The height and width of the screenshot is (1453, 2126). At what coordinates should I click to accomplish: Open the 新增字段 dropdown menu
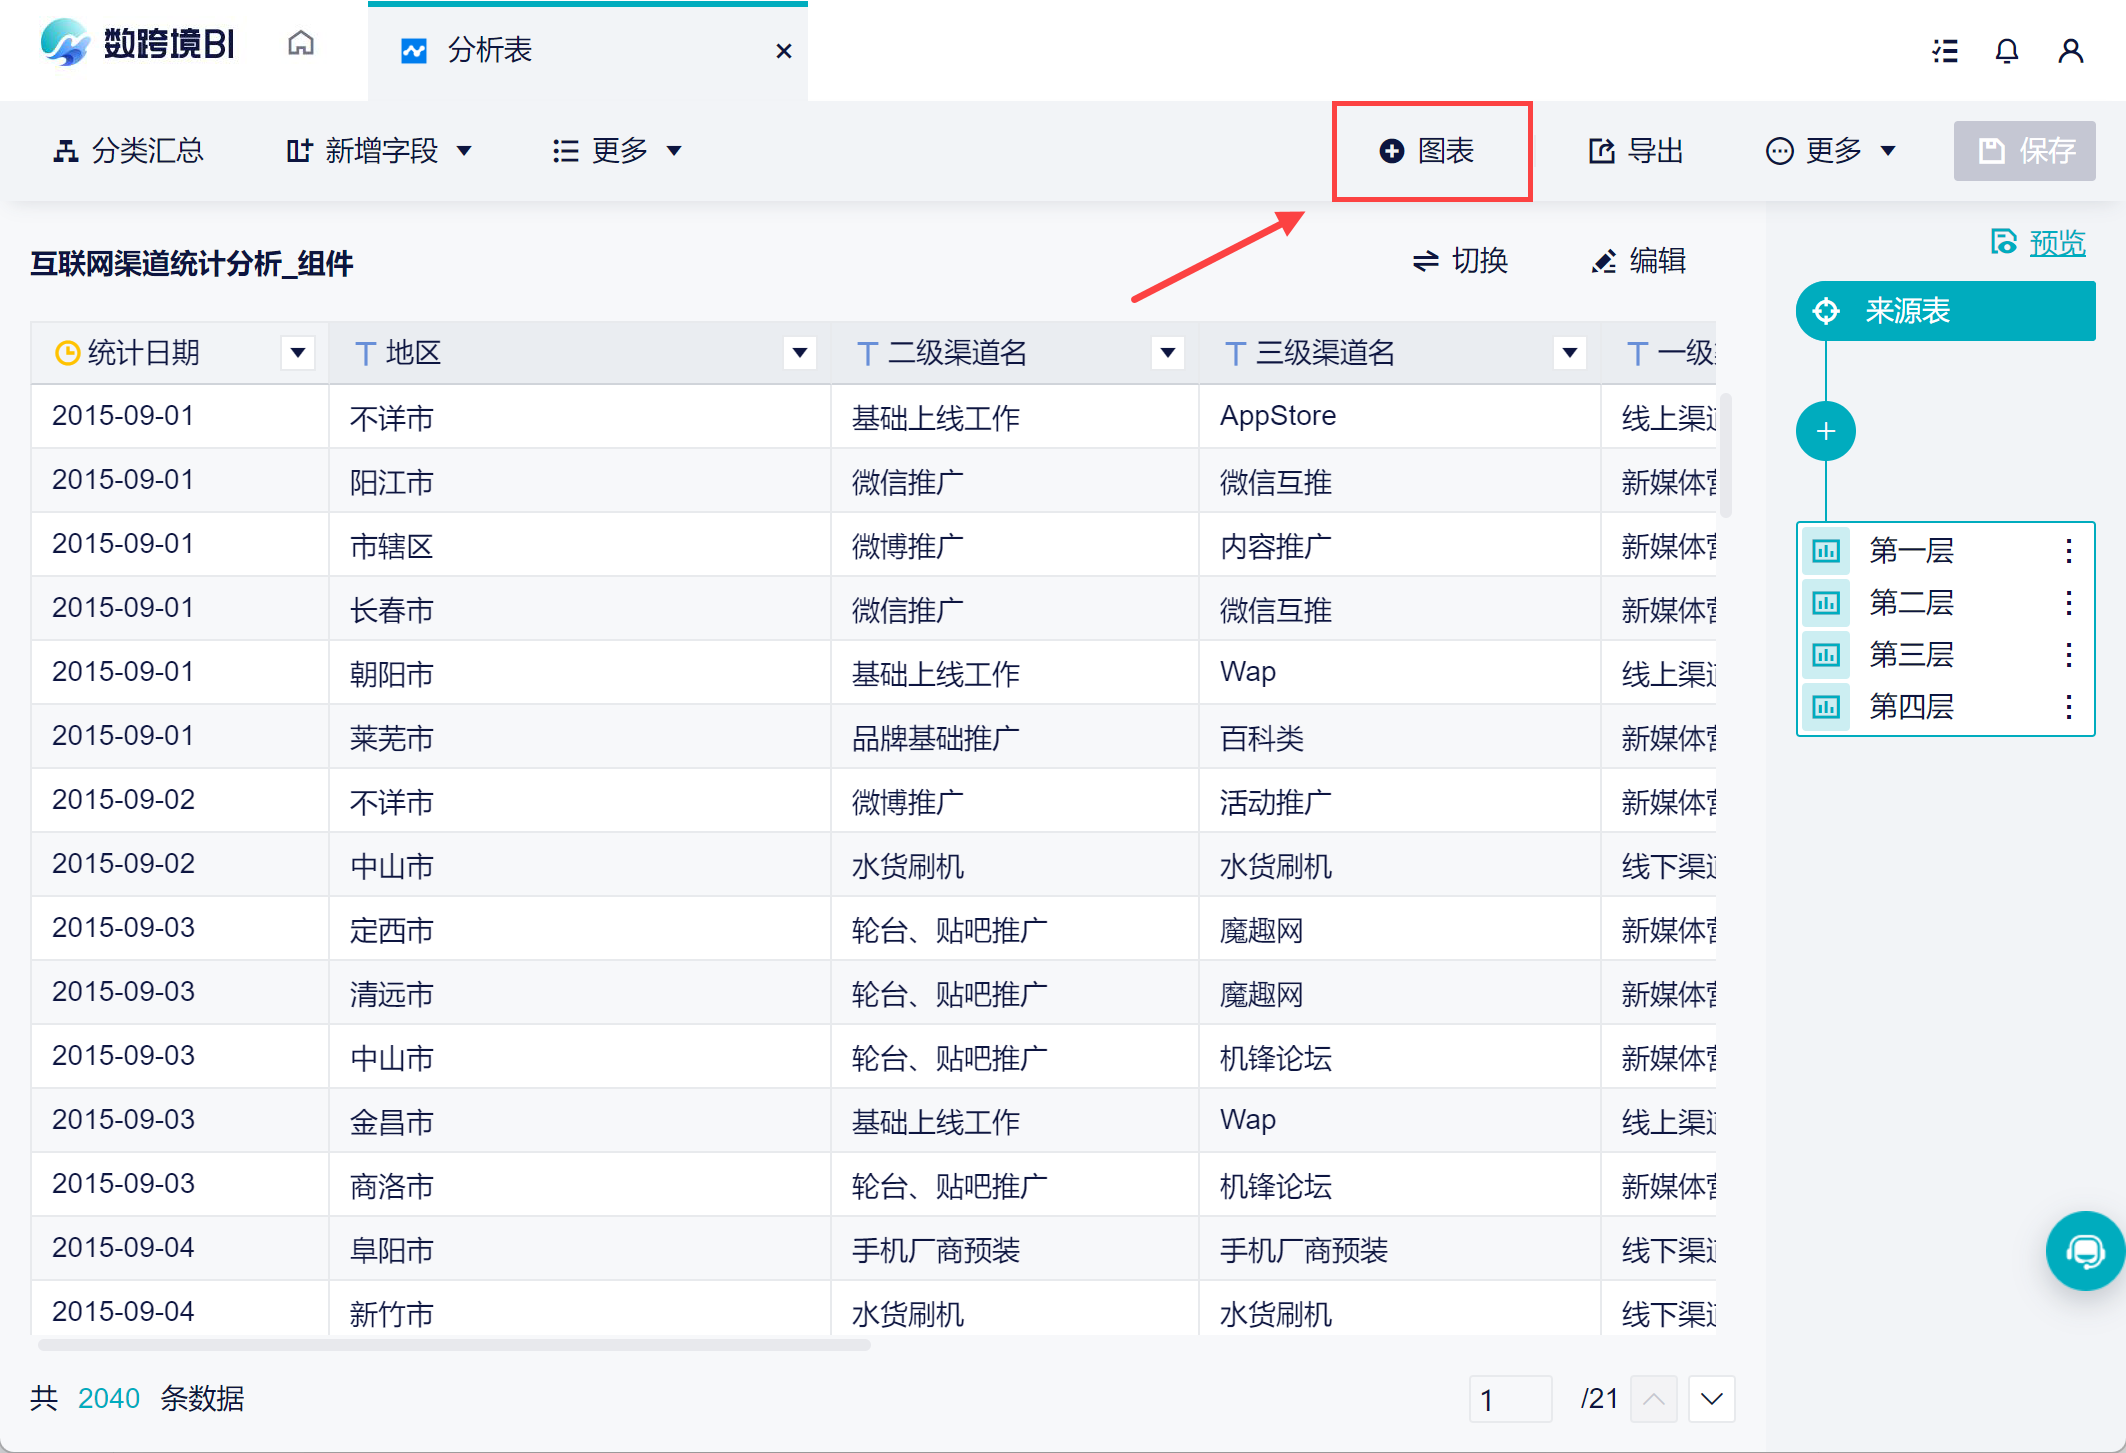point(379,151)
